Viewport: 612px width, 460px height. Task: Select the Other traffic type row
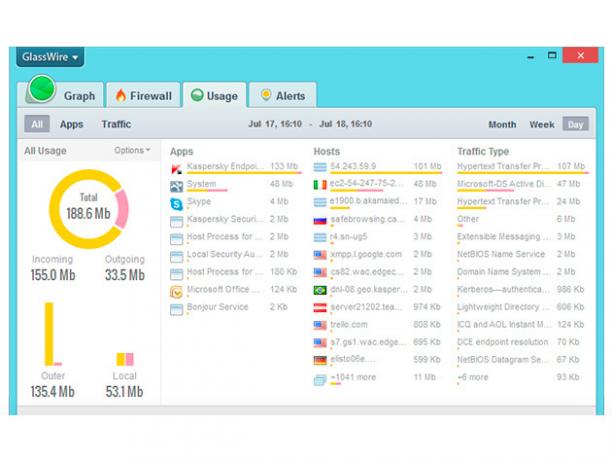pyautogui.click(x=521, y=220)
